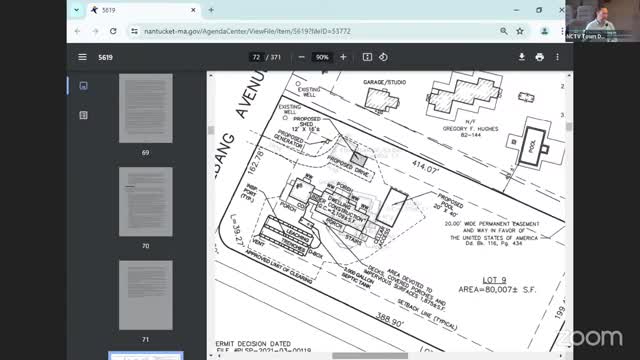Viewport: 640px width, 360px height.
Task: Show the document outline view
Action: pyautogui.click(x=83, y=115)
